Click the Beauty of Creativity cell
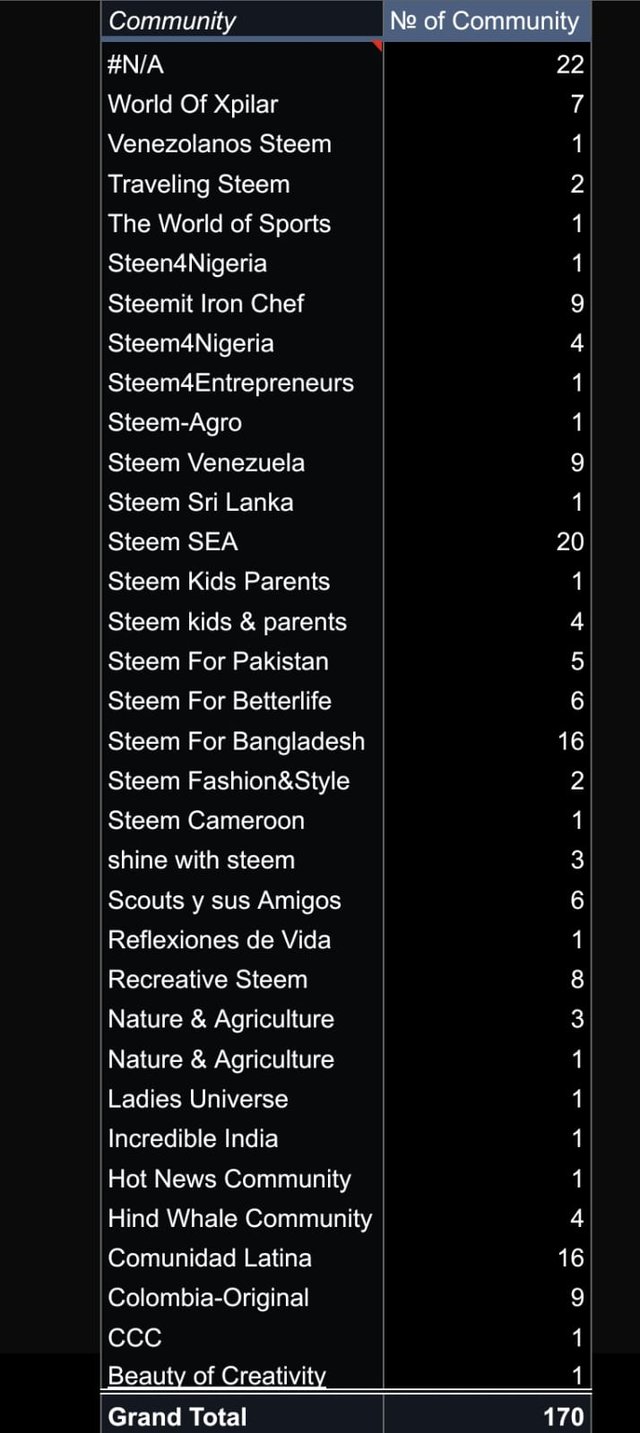 click(242, 1375)
